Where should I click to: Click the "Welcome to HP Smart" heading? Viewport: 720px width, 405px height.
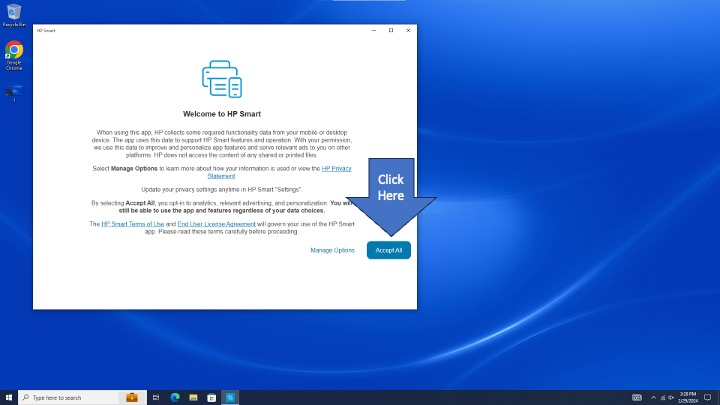point(222,114)
